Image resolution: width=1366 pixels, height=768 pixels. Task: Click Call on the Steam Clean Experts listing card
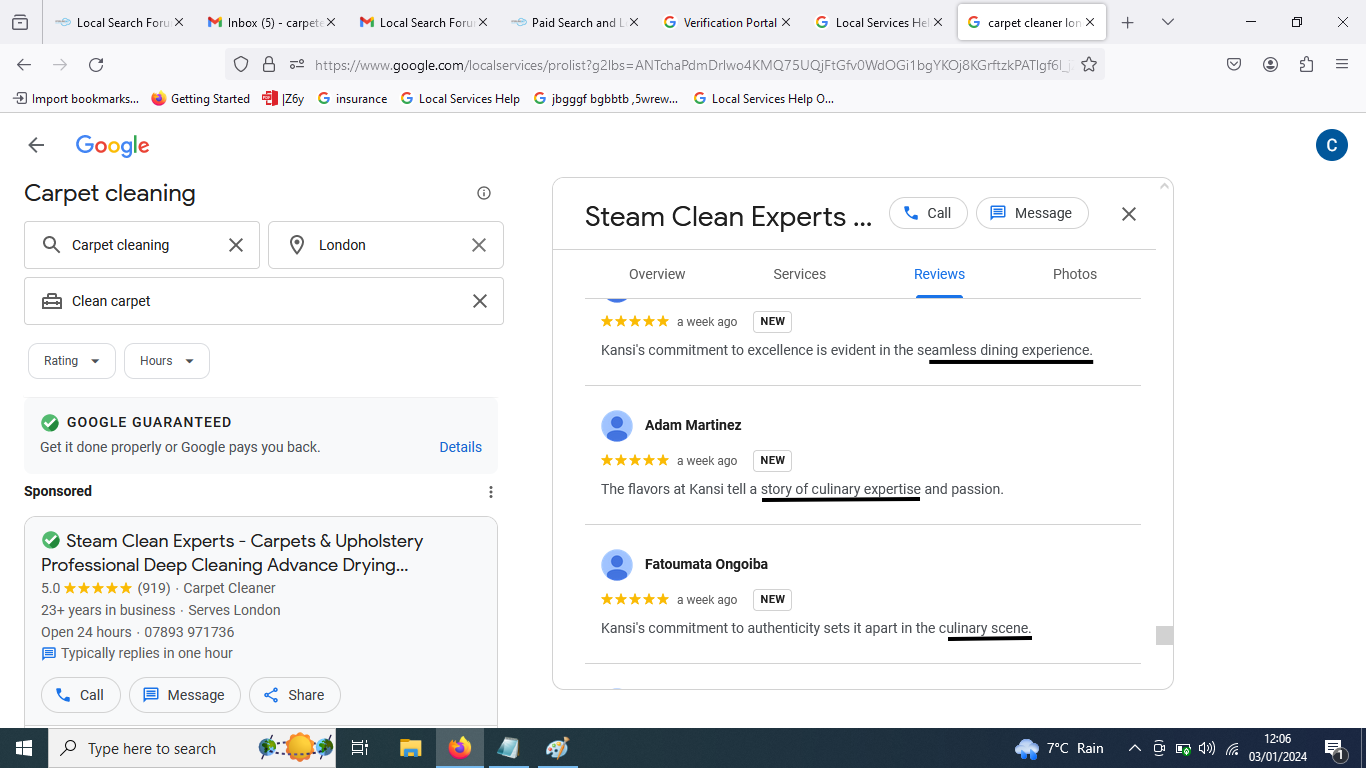(81, 695)
